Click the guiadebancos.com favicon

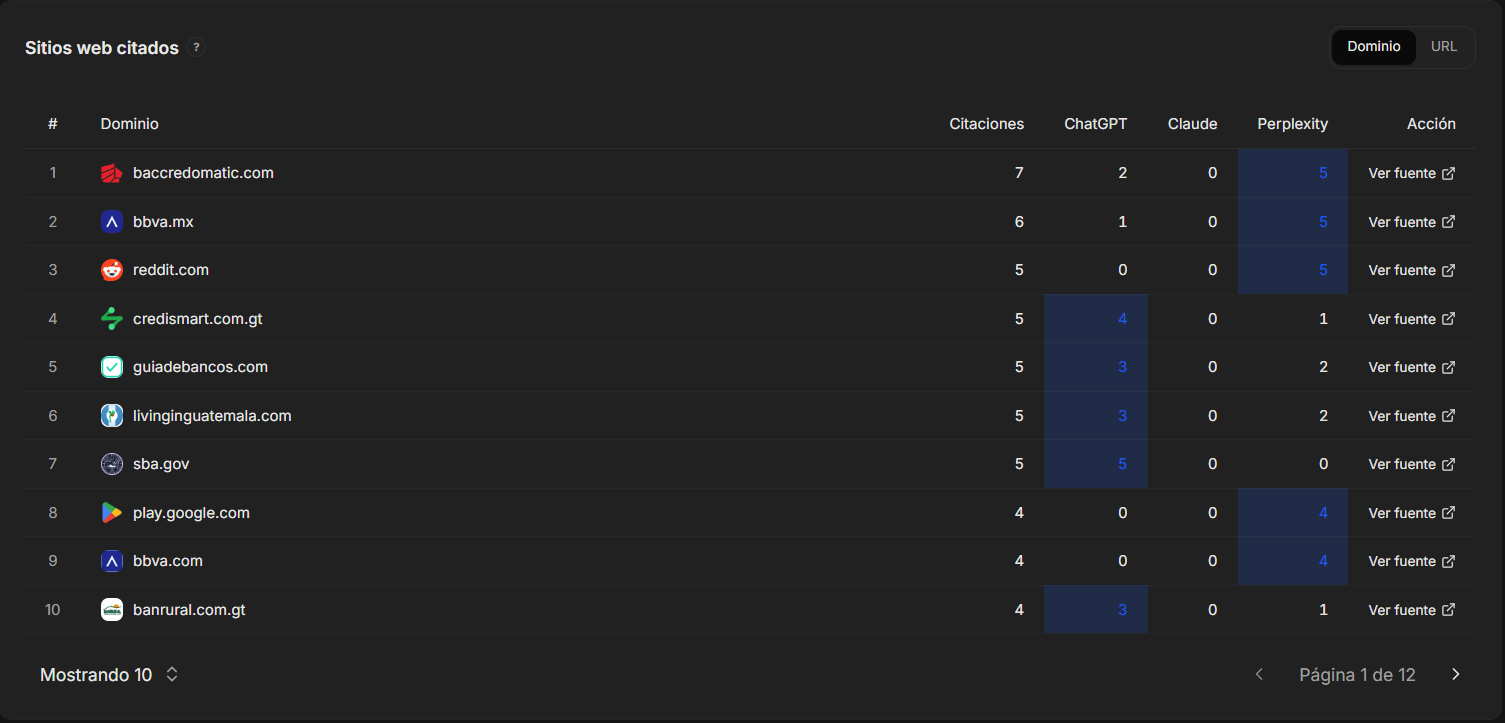click(x=112, y=367)
